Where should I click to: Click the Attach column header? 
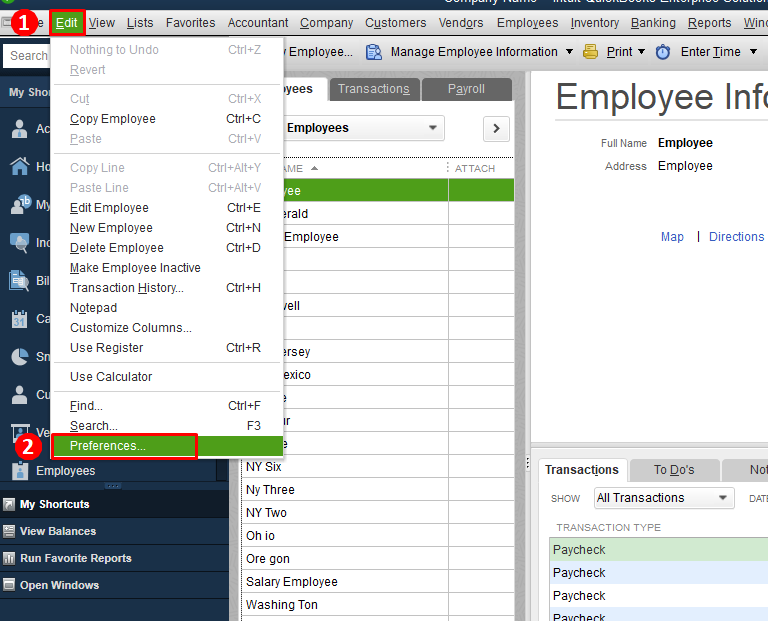[475, 168]
